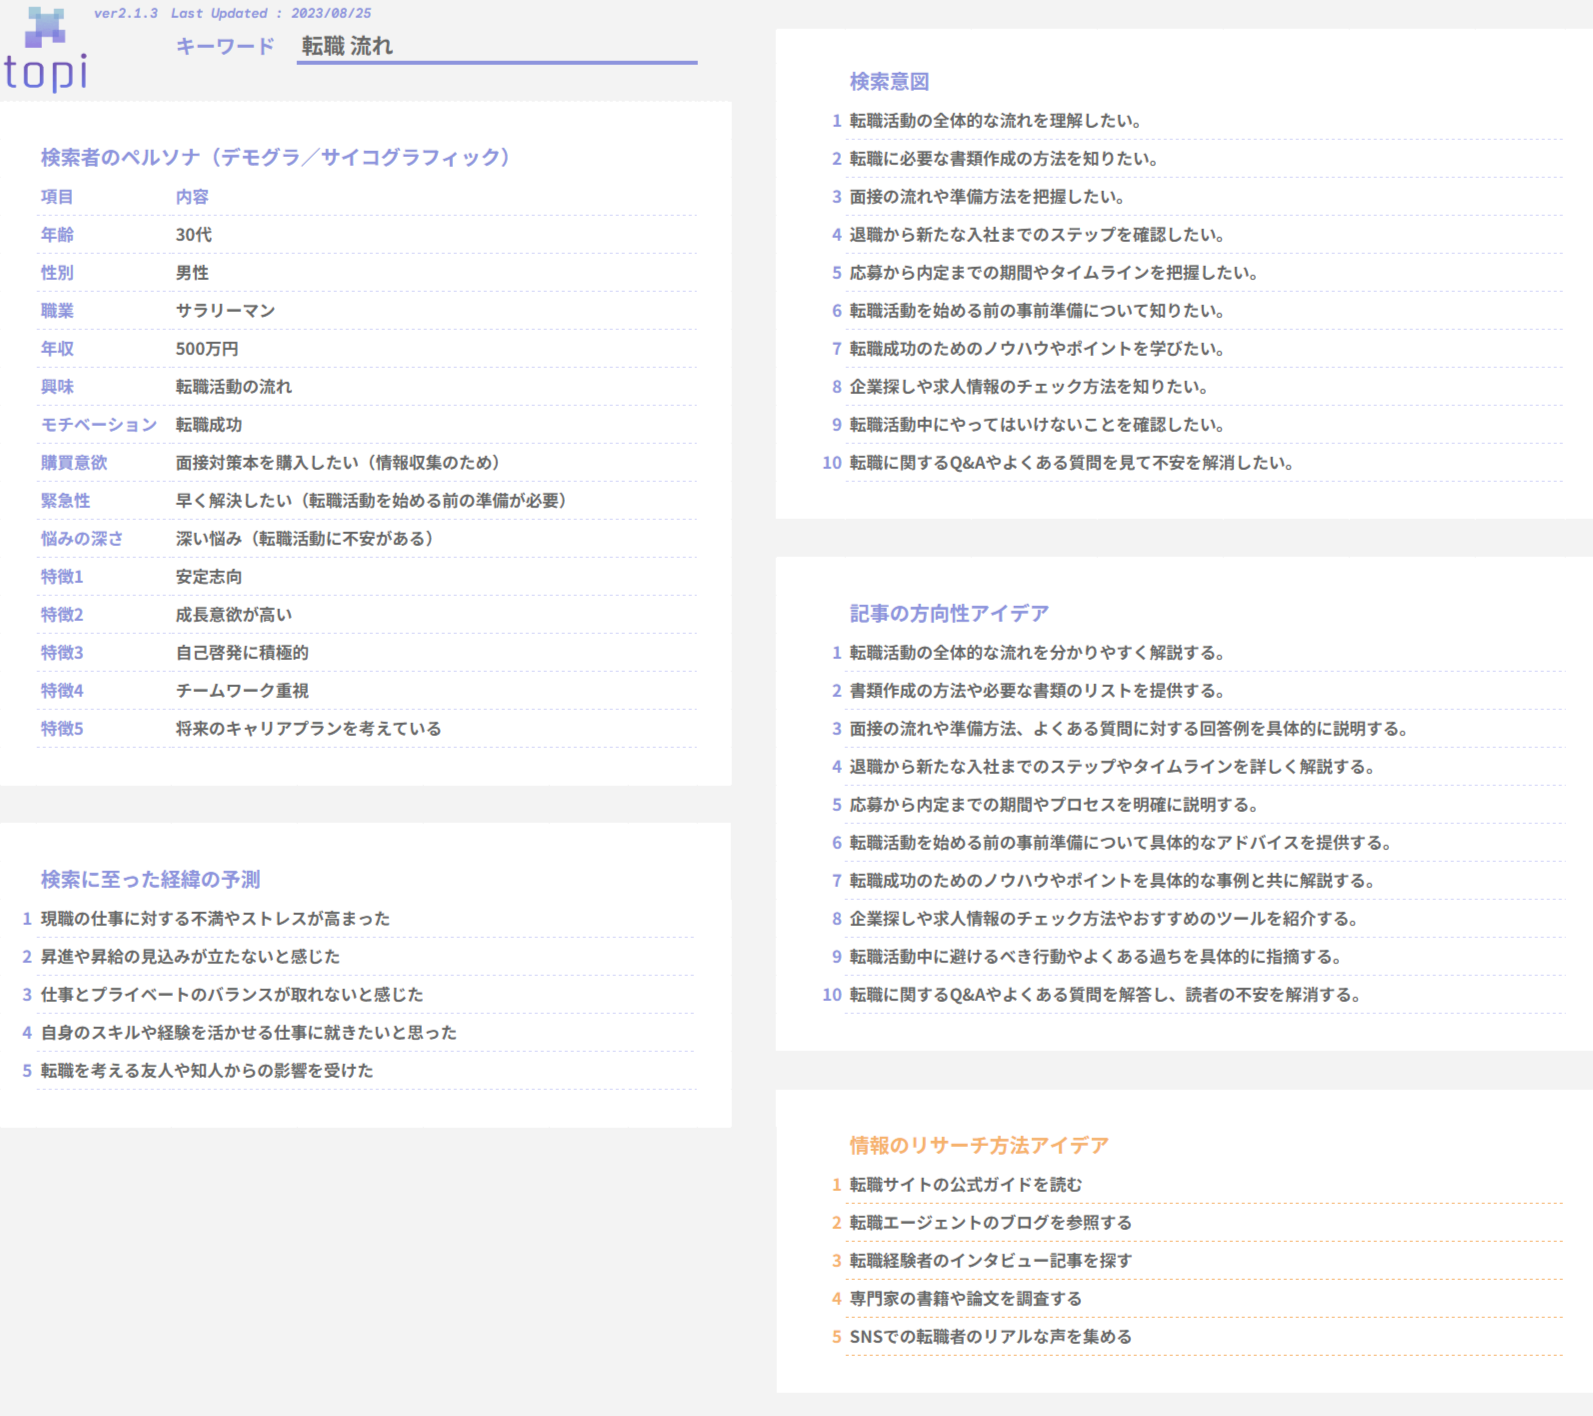Image resolution: width=1593 pixels, height=1416 pixels.
Task: Select intent 転職活動の全体的な流れを理解したい。
Action: 996,121
